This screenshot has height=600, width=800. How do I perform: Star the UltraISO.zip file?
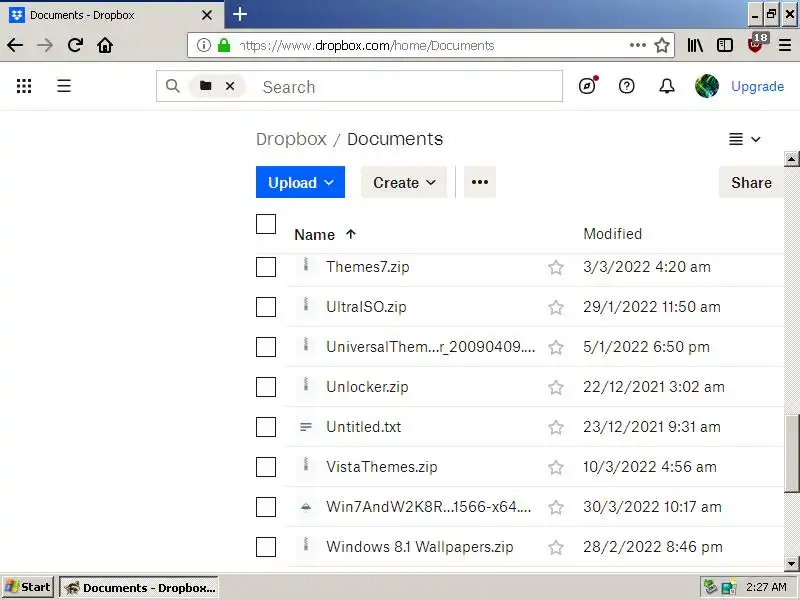556,308
